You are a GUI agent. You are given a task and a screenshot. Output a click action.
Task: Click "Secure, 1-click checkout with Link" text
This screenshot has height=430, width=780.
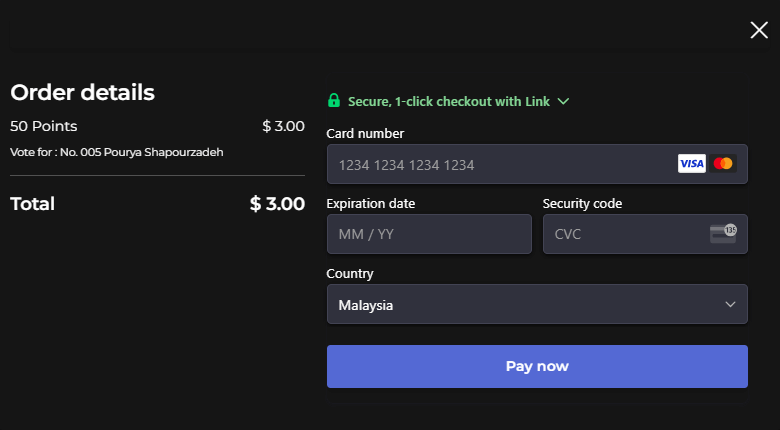coord(449,101)
